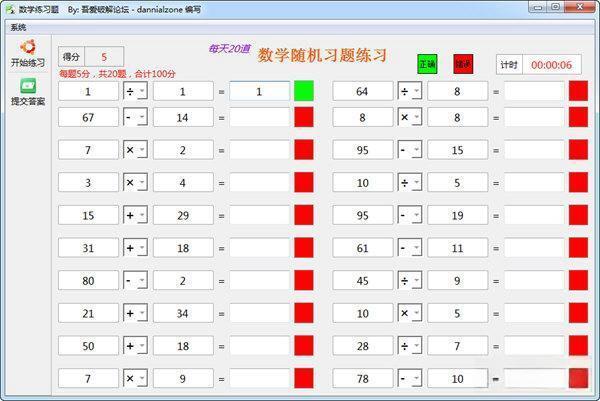Click the 得分 score value 5
Image resolution: width=600 pixels, height=401 pixels.
(x=104, y=57)
